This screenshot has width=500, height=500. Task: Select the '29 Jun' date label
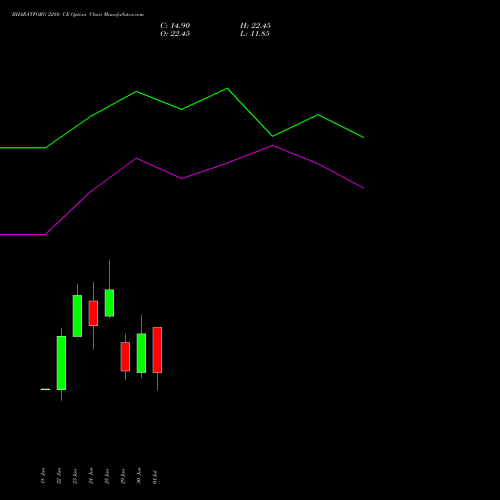pos(123,476)
